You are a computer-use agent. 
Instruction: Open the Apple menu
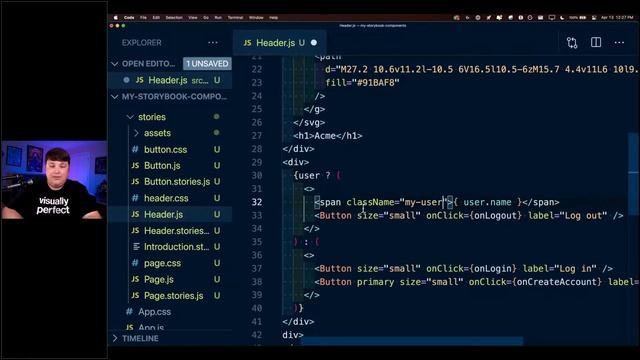(116, 18)
